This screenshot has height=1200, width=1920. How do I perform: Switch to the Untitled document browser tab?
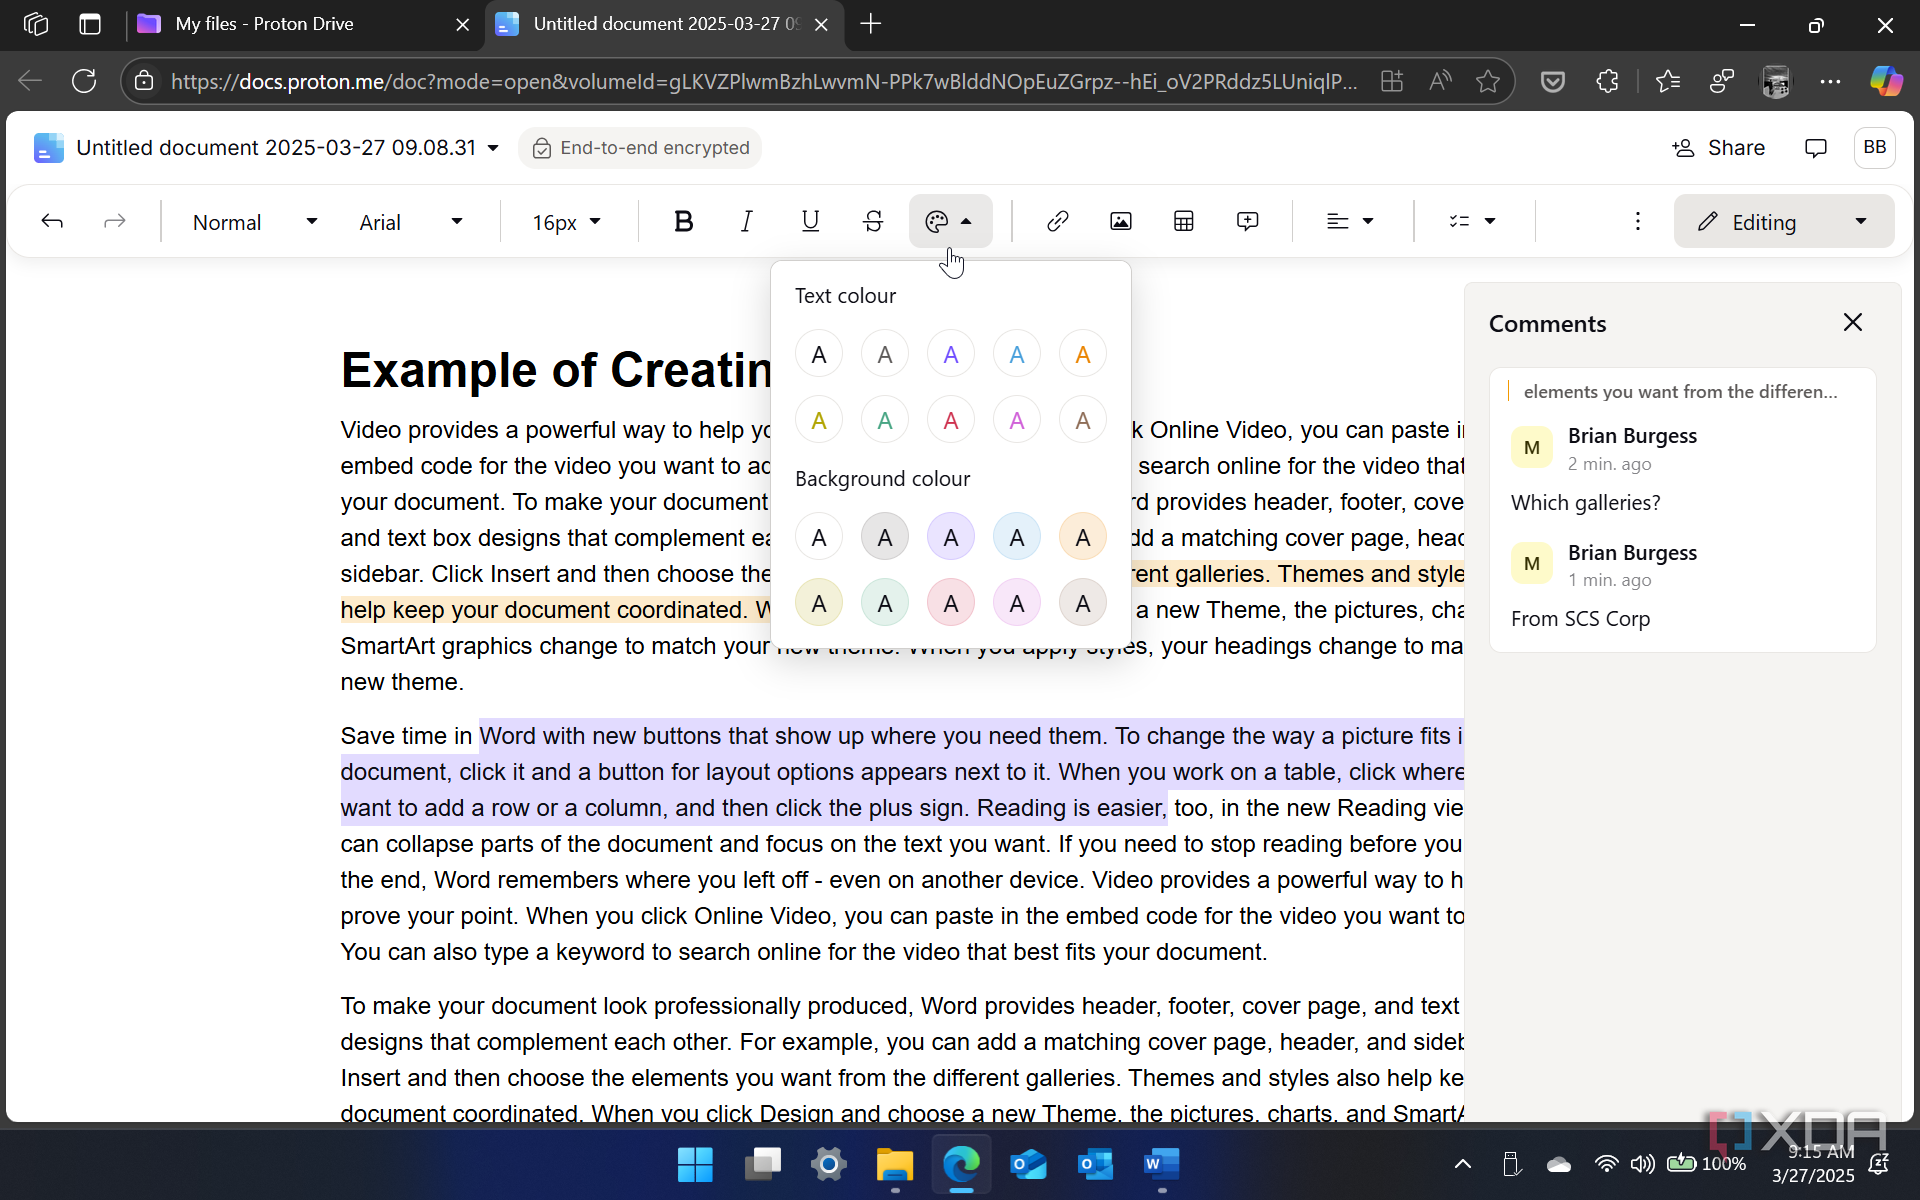click(664, 24)
